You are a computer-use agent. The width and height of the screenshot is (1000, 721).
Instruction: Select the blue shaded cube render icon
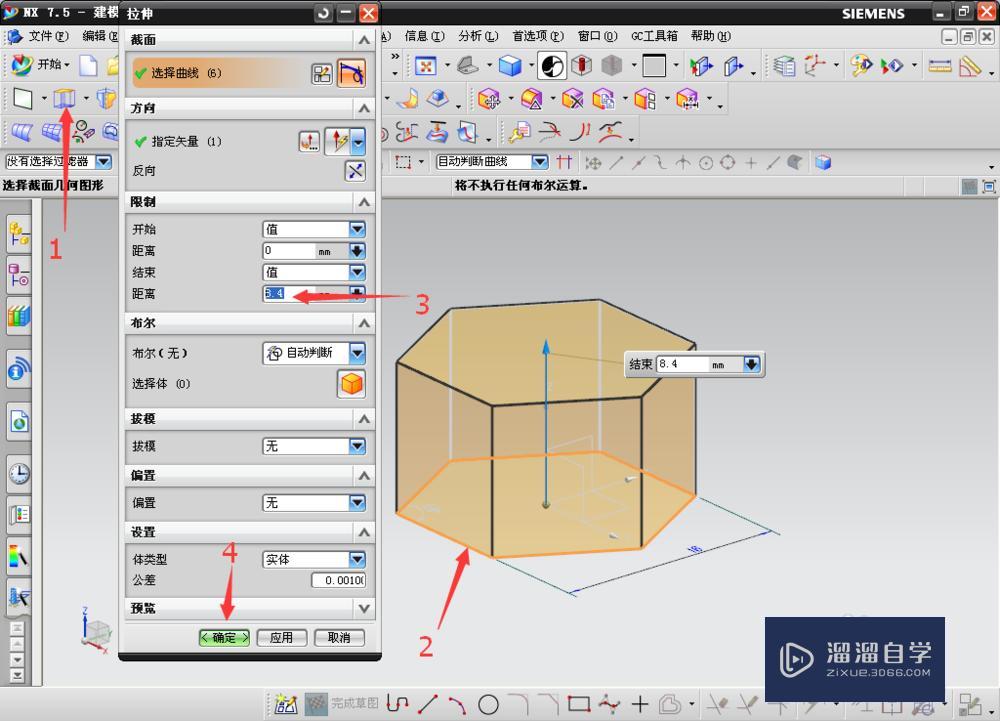coord(510,65)
